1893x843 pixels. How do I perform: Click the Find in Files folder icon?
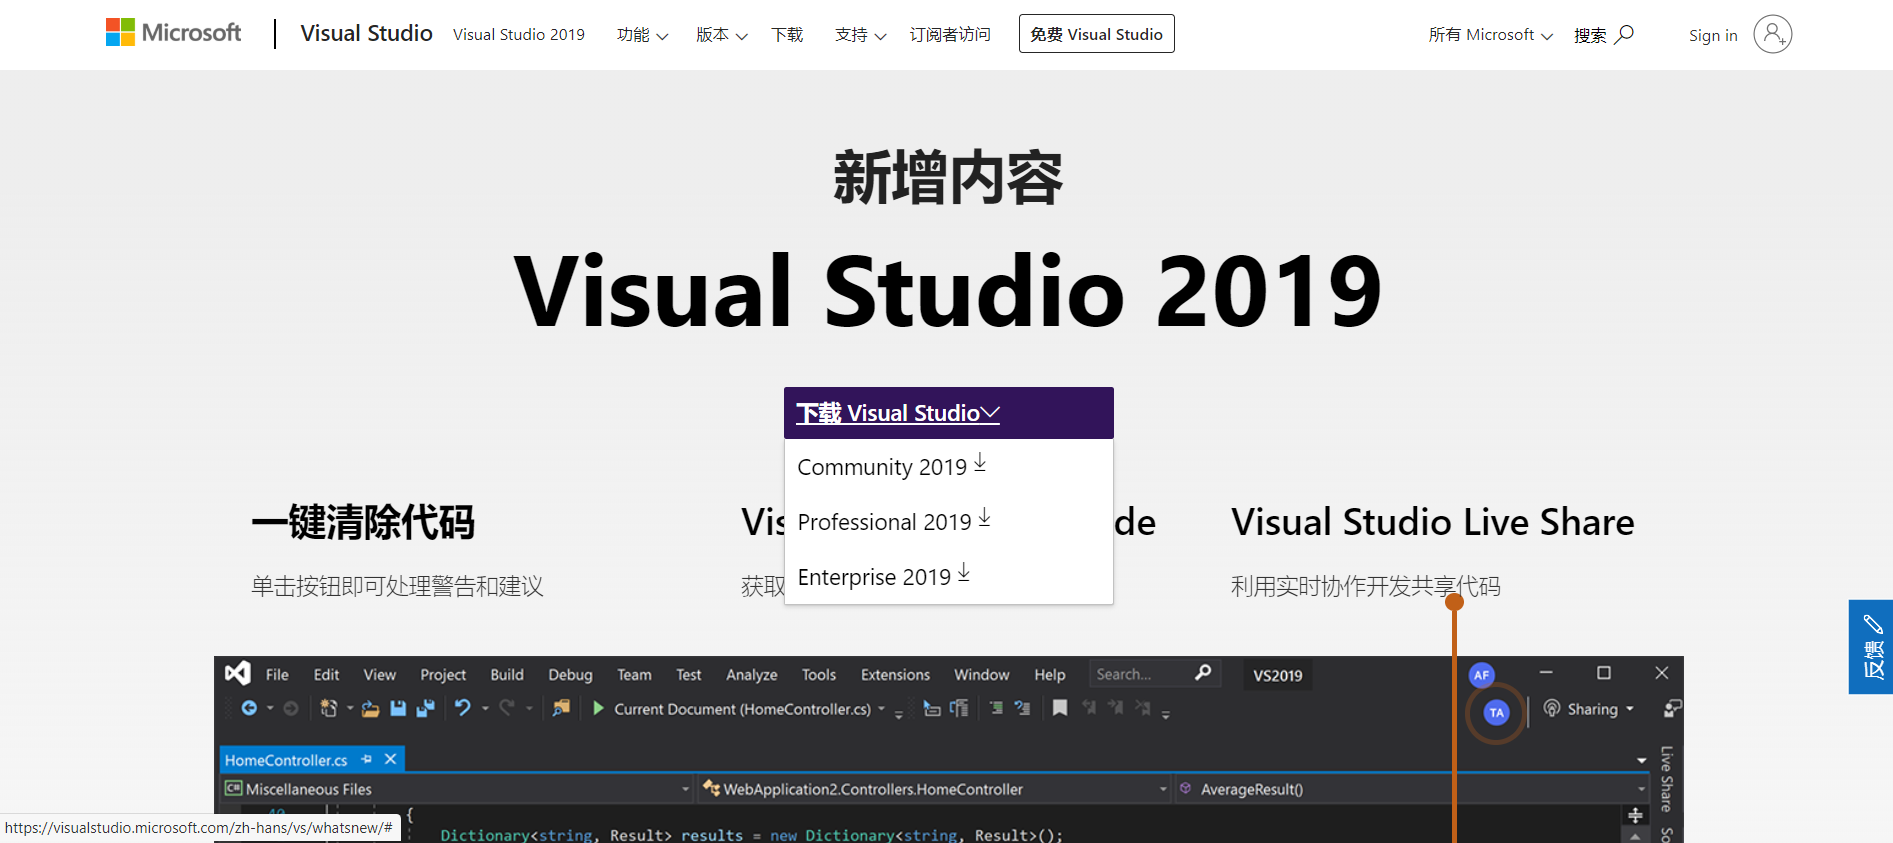click(x=561, y=708)
